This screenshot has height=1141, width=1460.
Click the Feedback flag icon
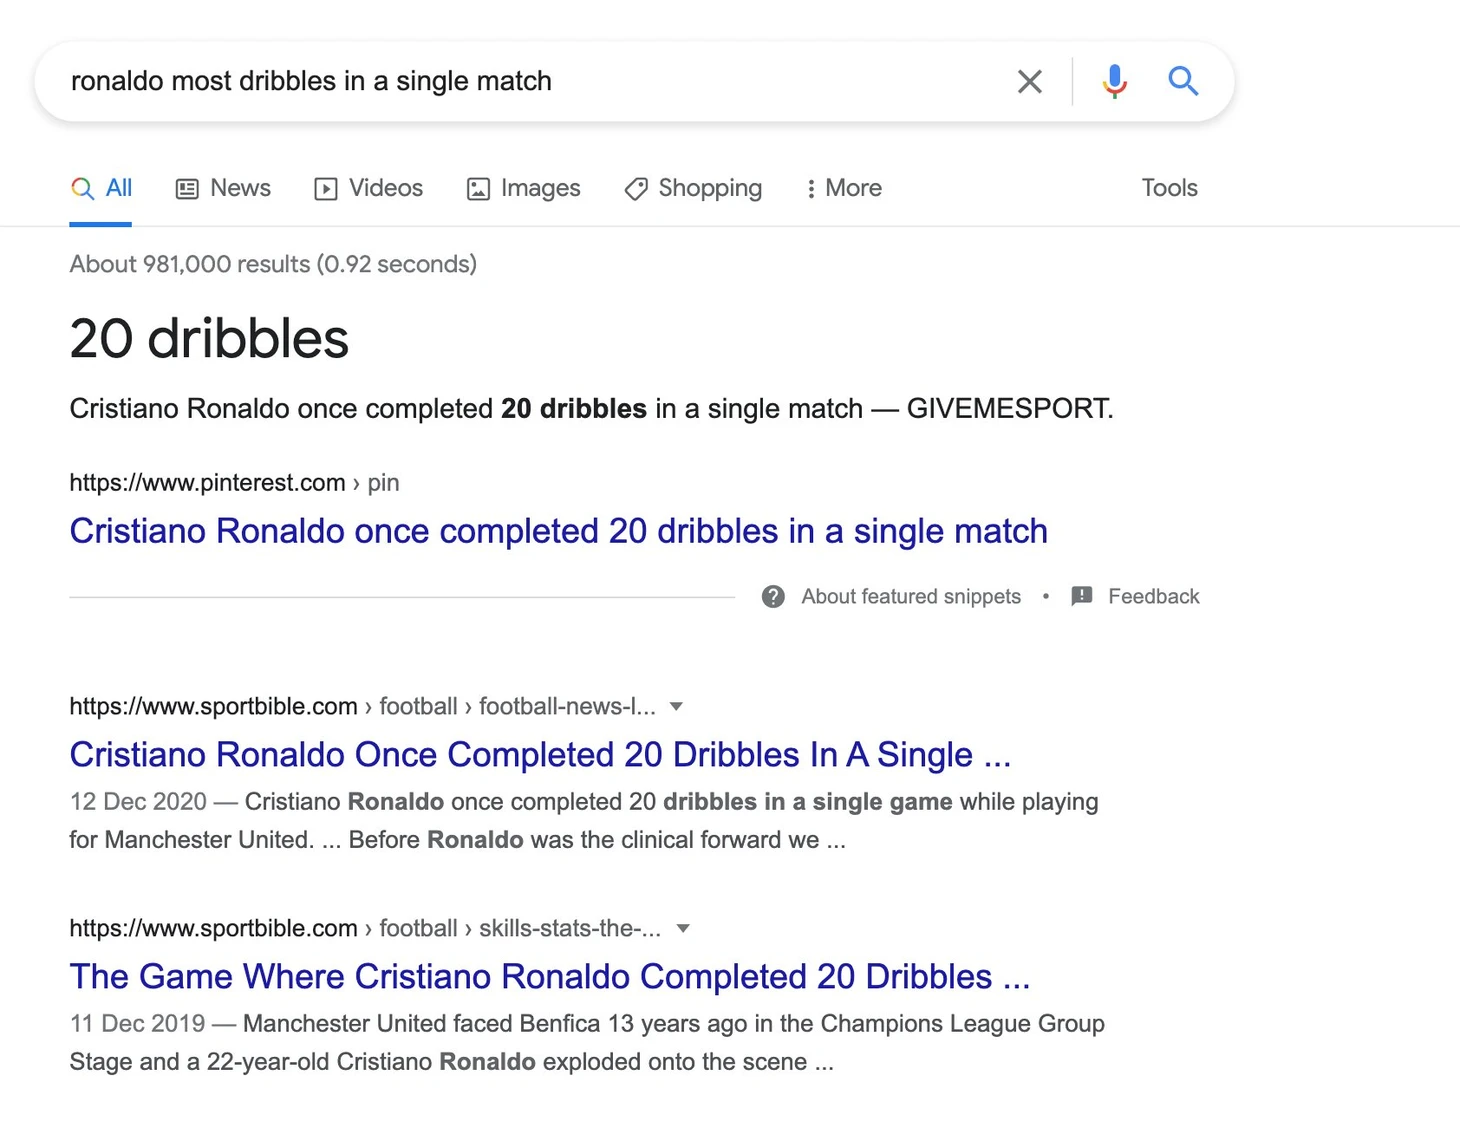1081,597
